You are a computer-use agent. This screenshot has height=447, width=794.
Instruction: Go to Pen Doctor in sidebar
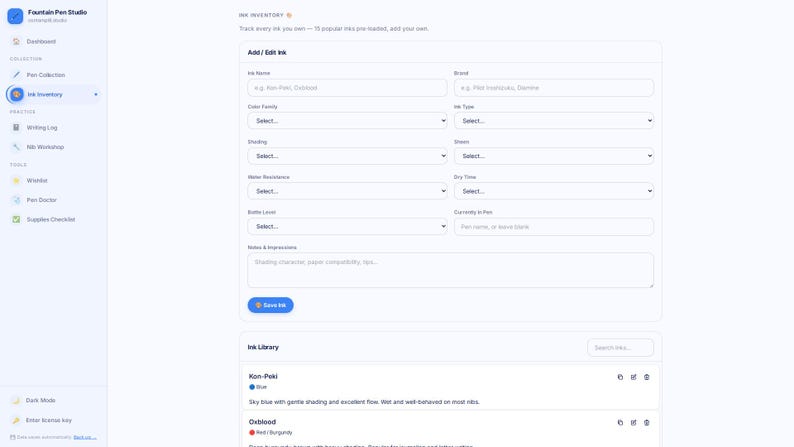pyautogui.click(x=53, y=200)
